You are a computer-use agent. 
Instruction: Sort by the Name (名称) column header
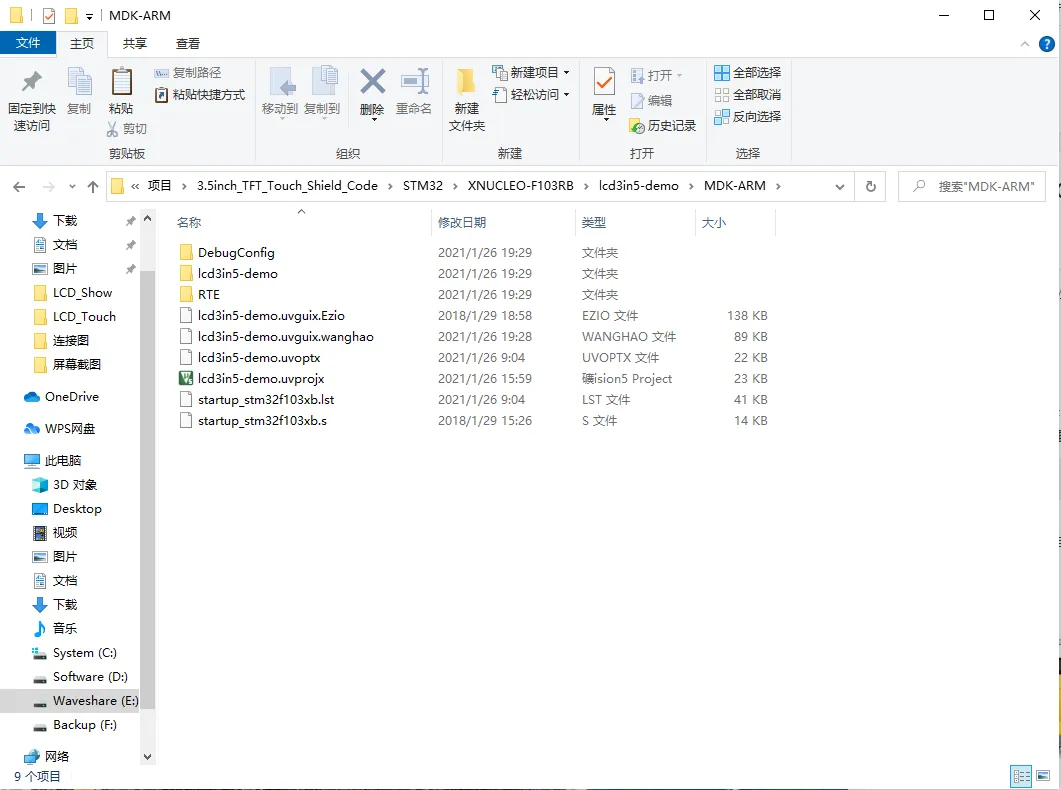point(189,223)
